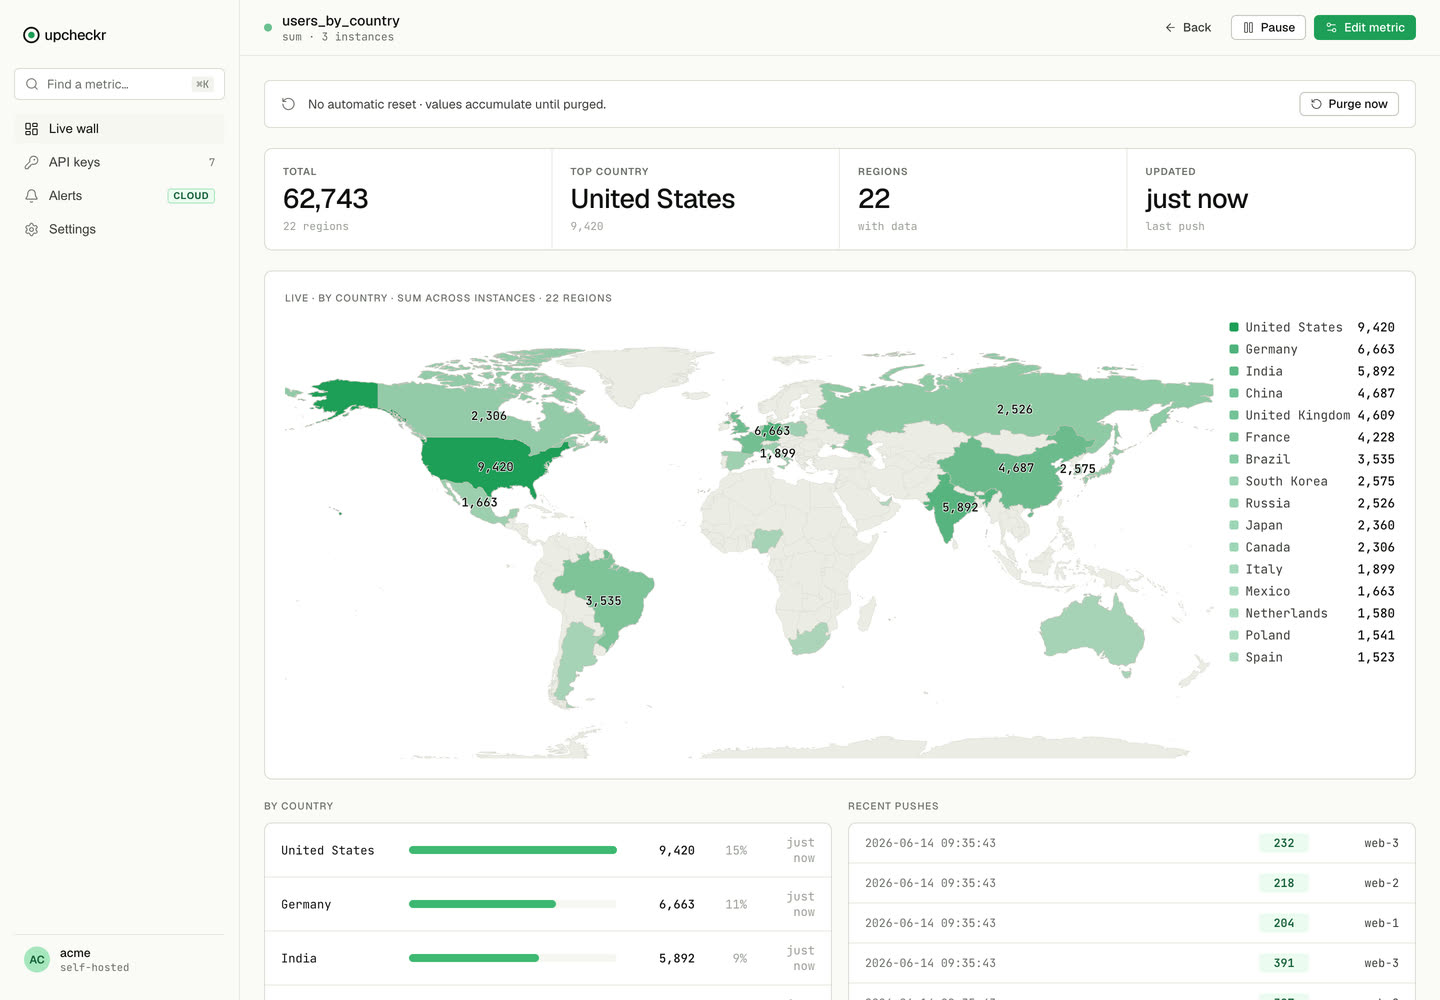Click the Settings gear icon
The width and height of the screenshot is (1440, 1000).
coord(31,229)
